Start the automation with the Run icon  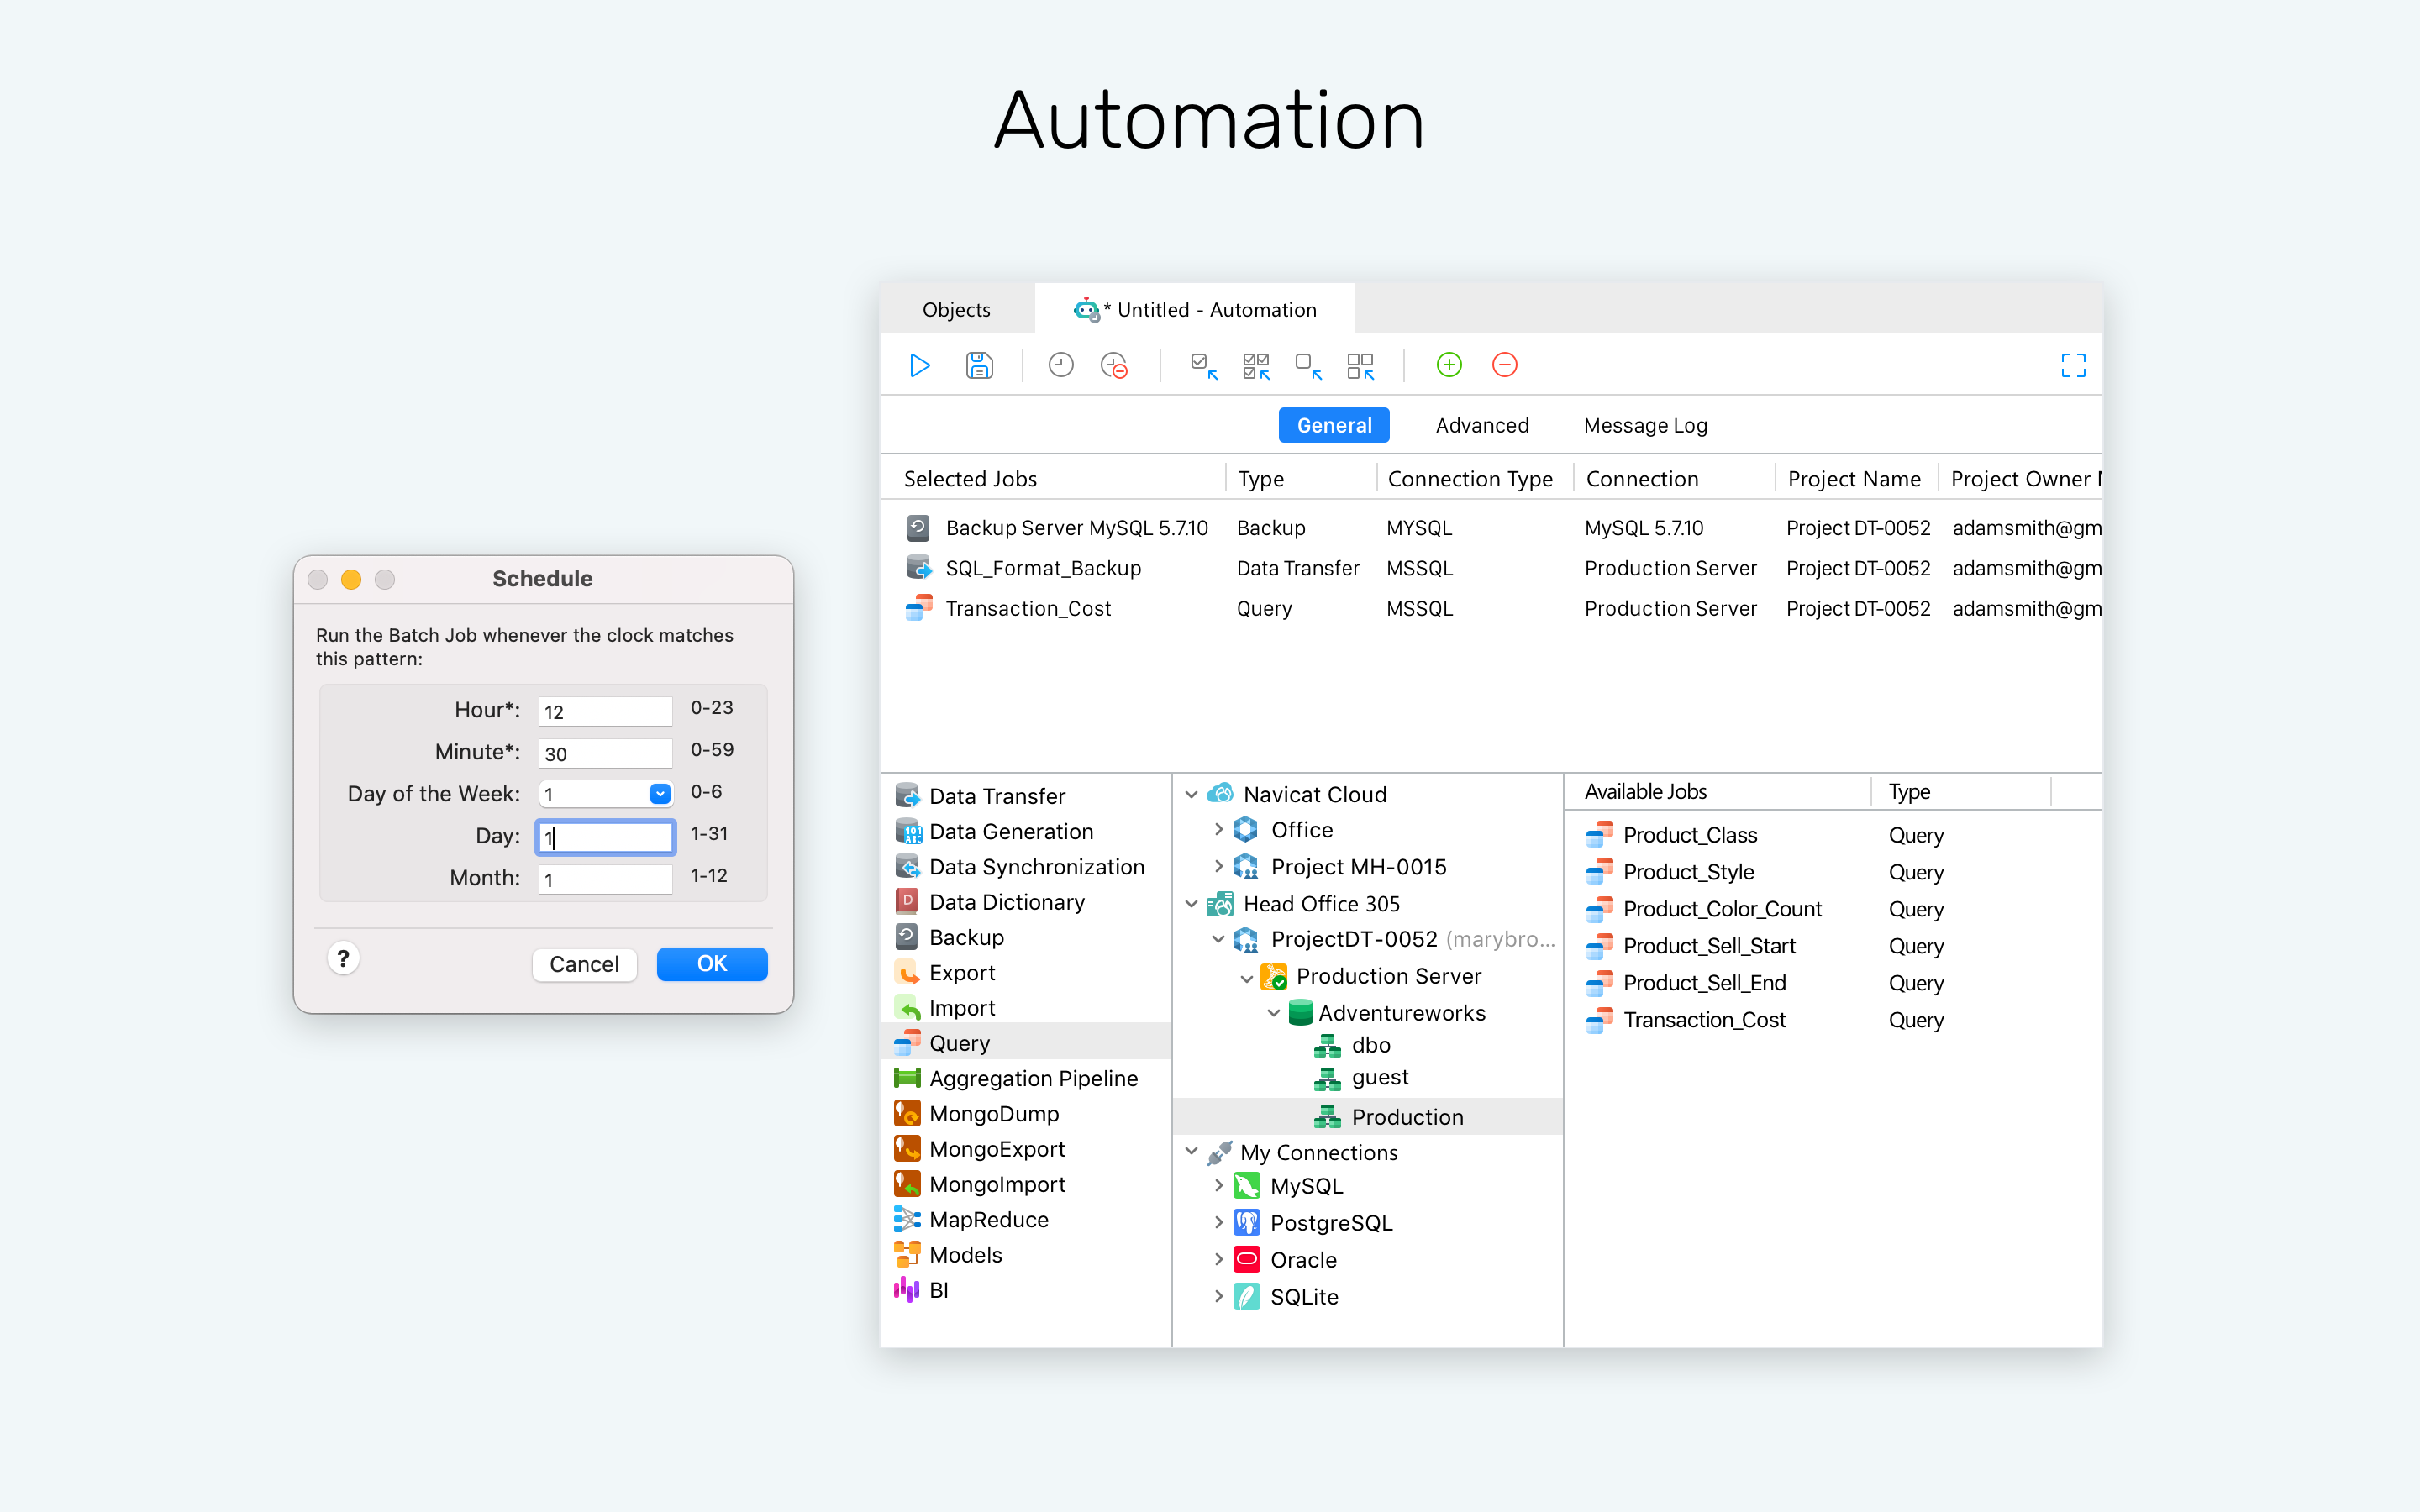pos(919,366)
